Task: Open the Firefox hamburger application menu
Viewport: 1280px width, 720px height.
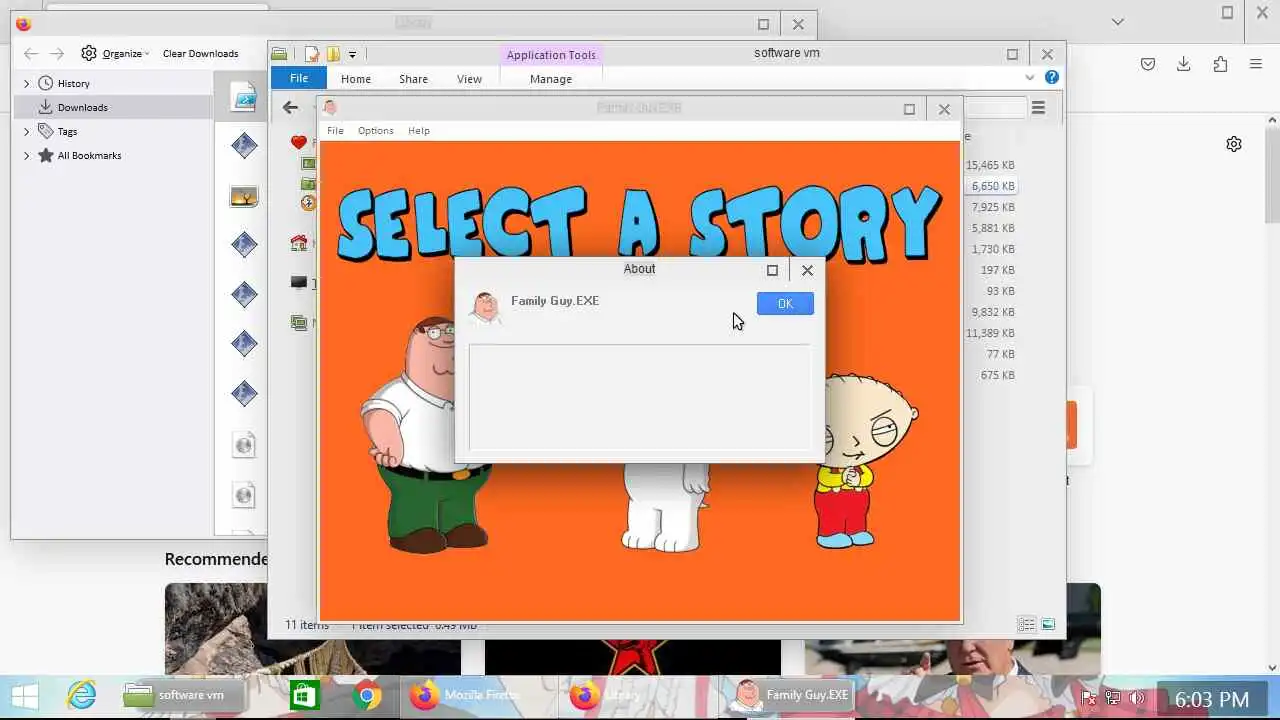Action: (x=1256, y=64)
